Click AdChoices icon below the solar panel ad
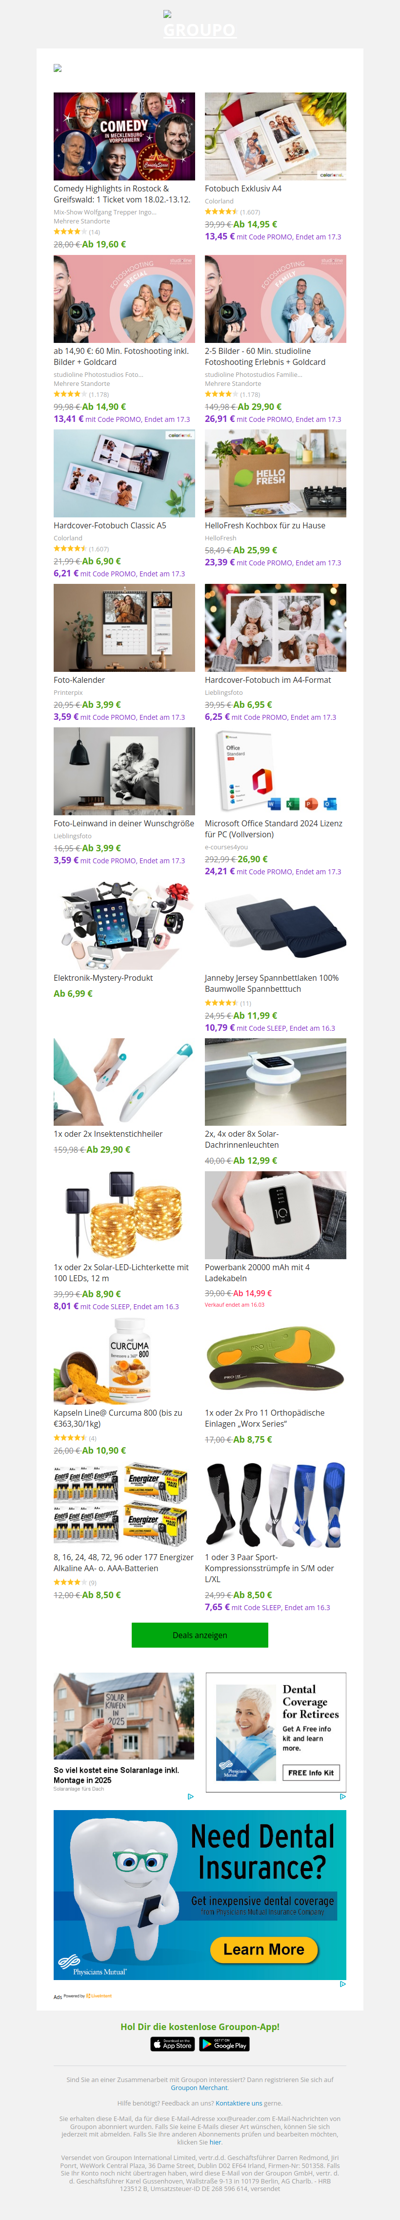Viewport: 400px width, 2220px height. click(191, 1797)
